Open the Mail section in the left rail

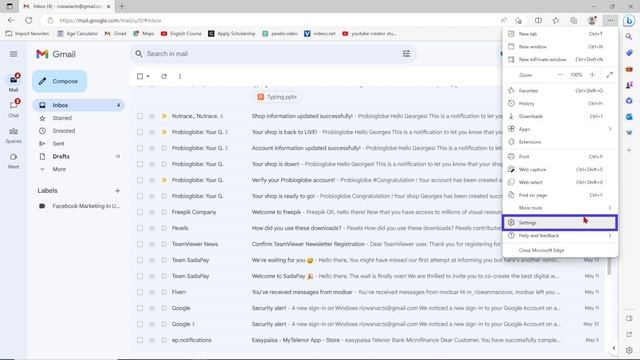coord(13,82)
